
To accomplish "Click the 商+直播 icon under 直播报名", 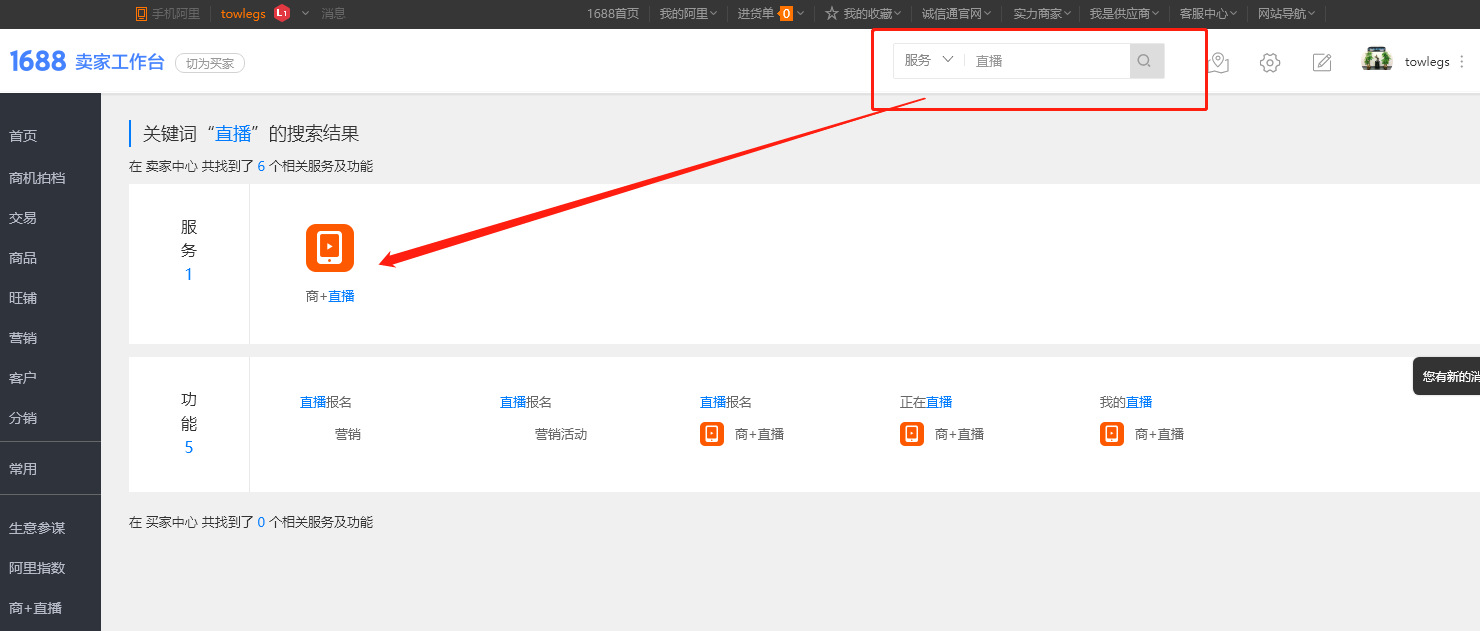I will coord(712,434).
